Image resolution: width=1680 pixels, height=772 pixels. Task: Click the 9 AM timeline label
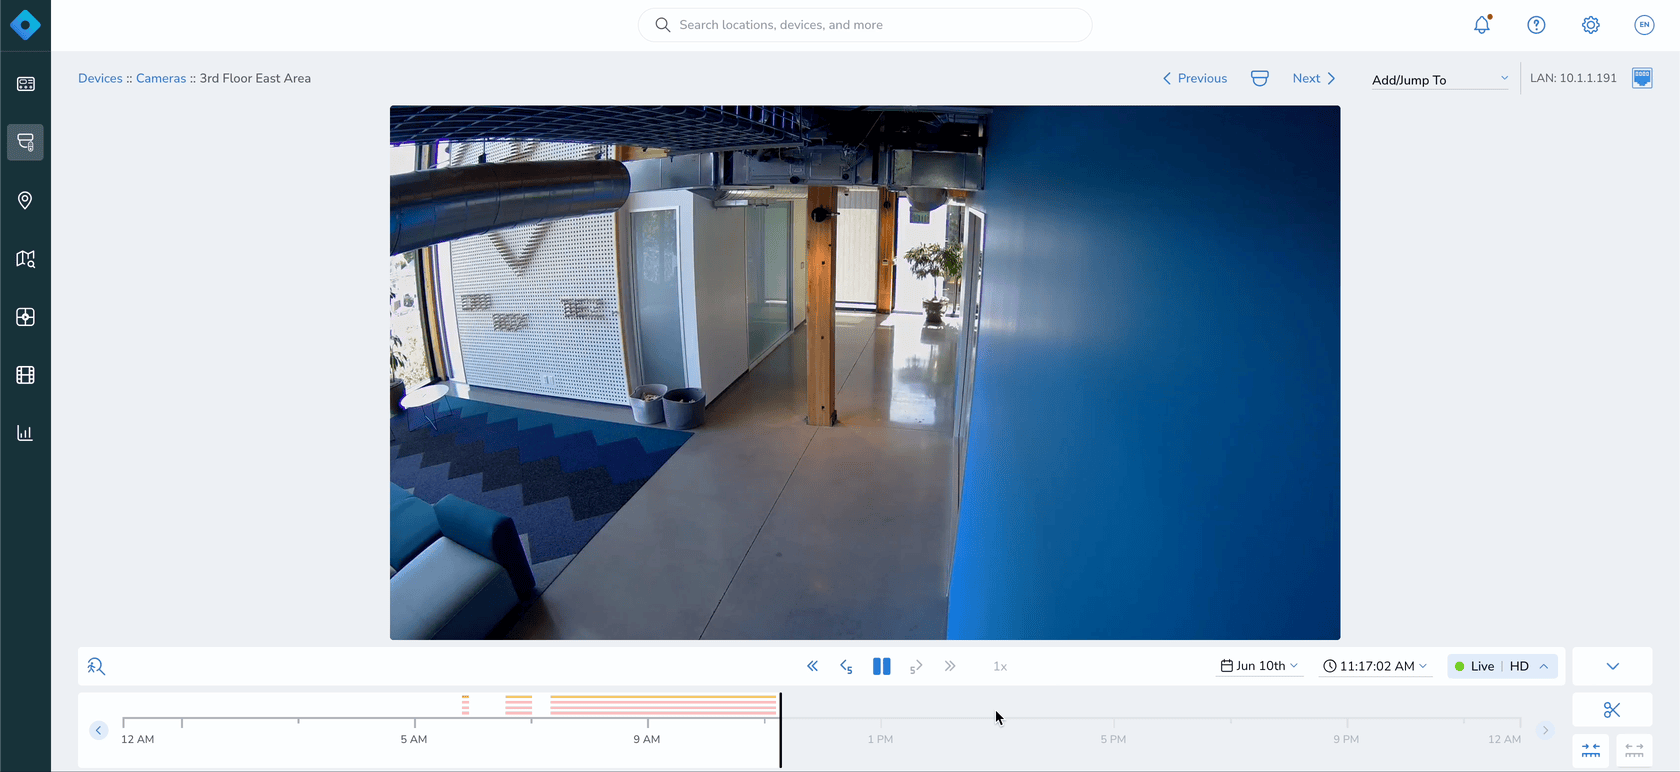click(x=646, y=739)
